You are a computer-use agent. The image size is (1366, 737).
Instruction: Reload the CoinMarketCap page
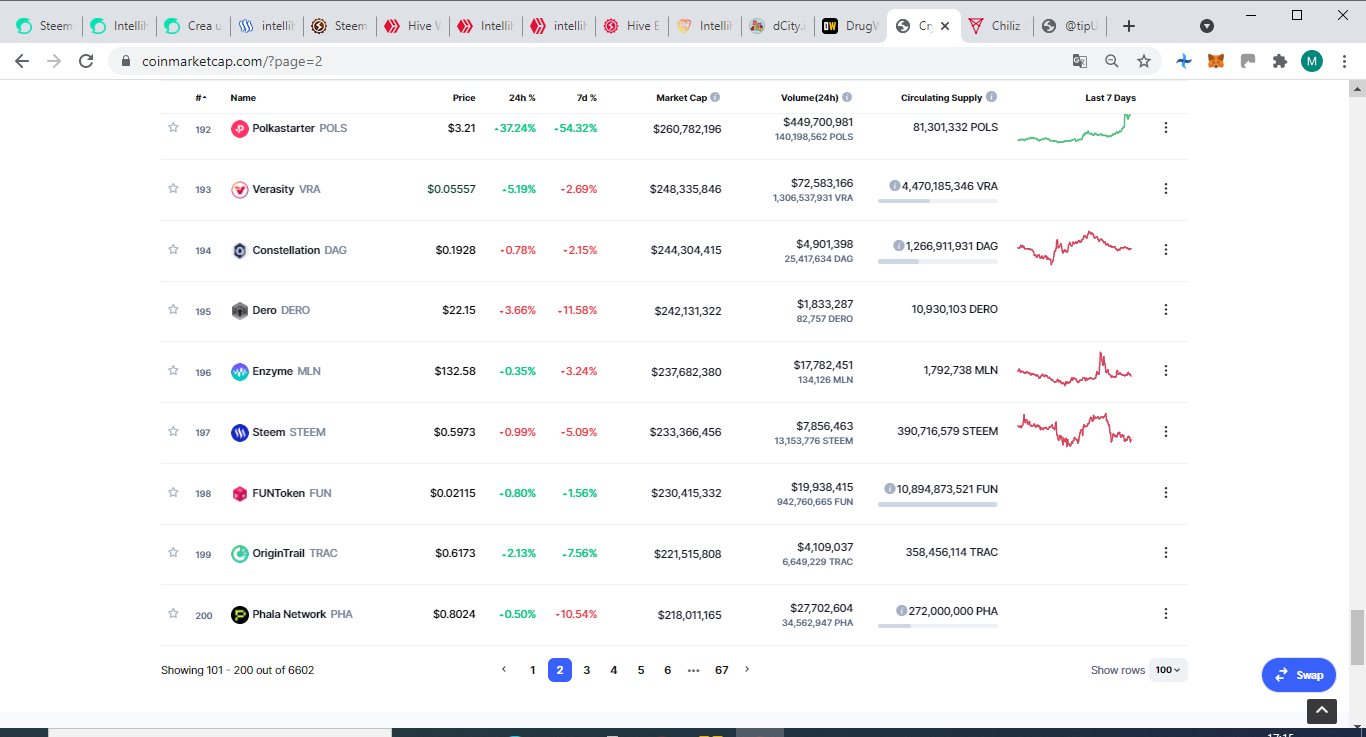86,61
